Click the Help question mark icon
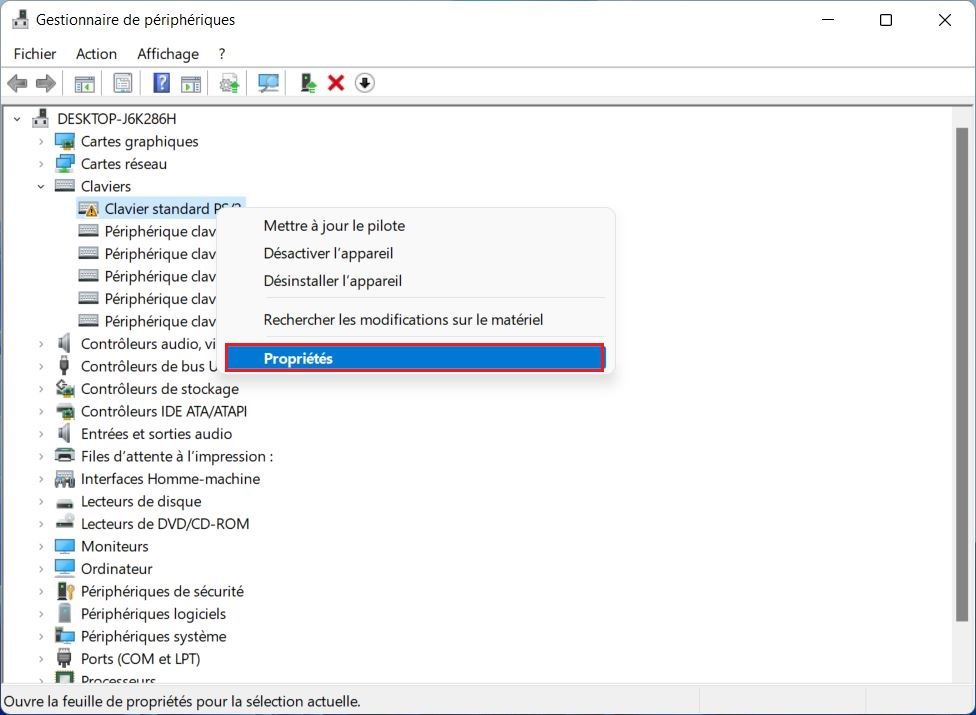Screen dimensions: 976x715 (161, 82)
